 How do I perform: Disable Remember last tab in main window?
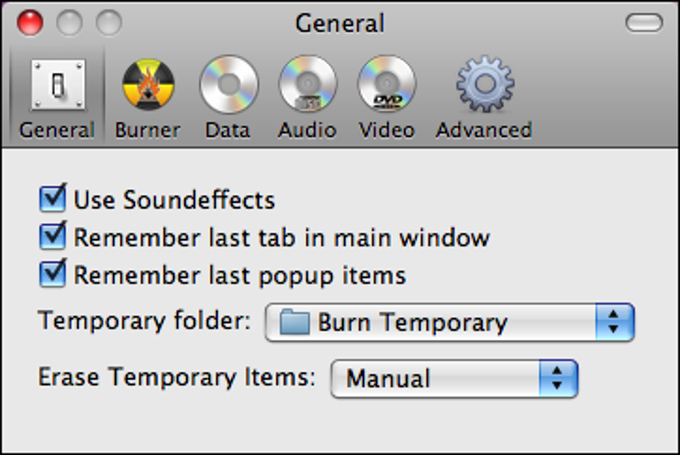(52, 237)
